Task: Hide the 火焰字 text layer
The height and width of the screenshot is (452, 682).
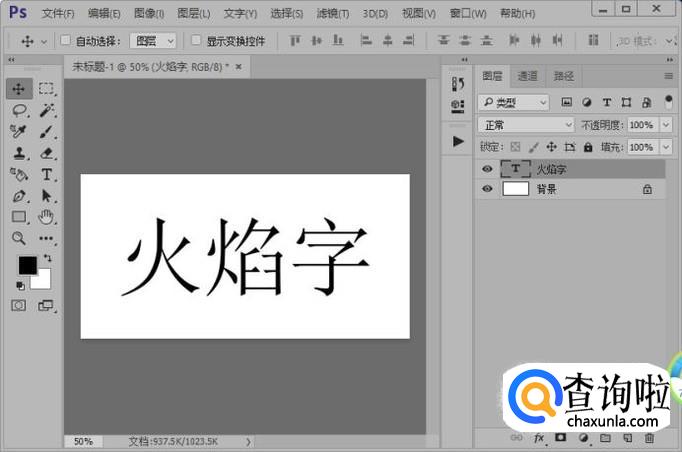Action: click(487, 169)
